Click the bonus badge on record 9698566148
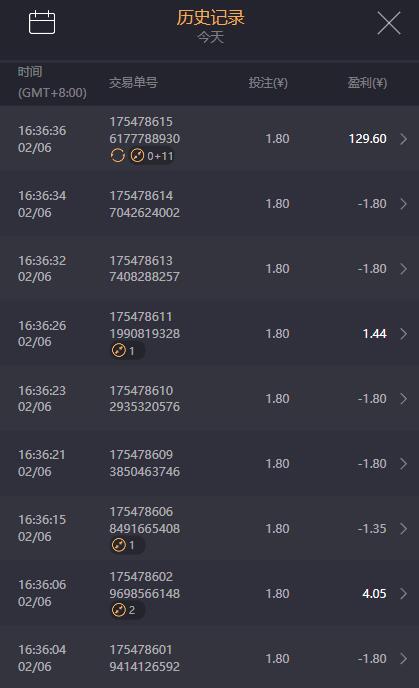Screen dimensions: 419x688 click(124, 610)
